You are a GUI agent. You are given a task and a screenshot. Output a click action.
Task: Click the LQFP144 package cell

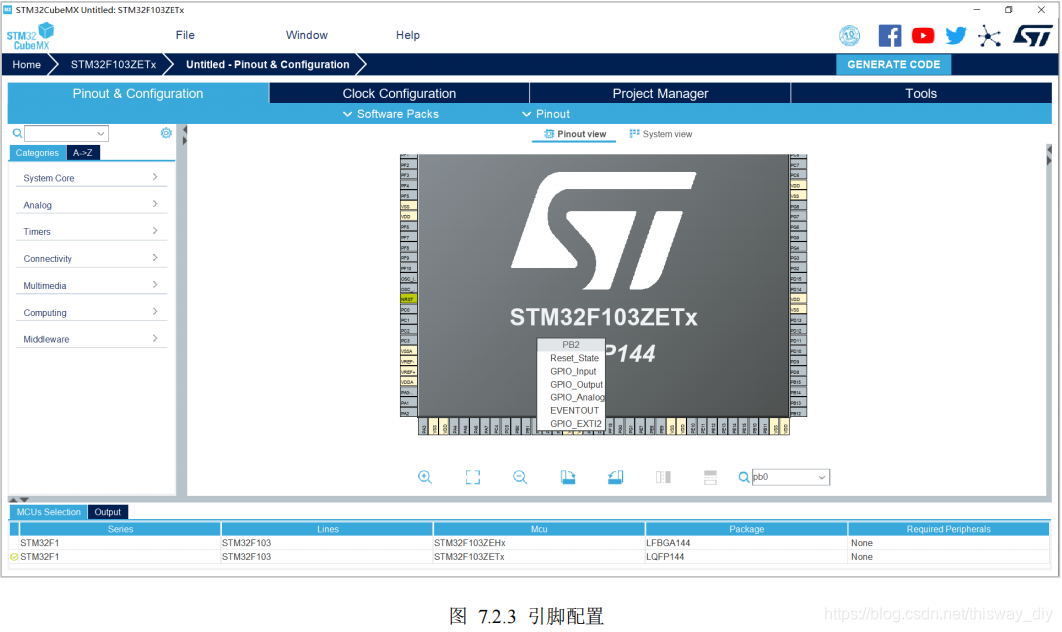746,557
